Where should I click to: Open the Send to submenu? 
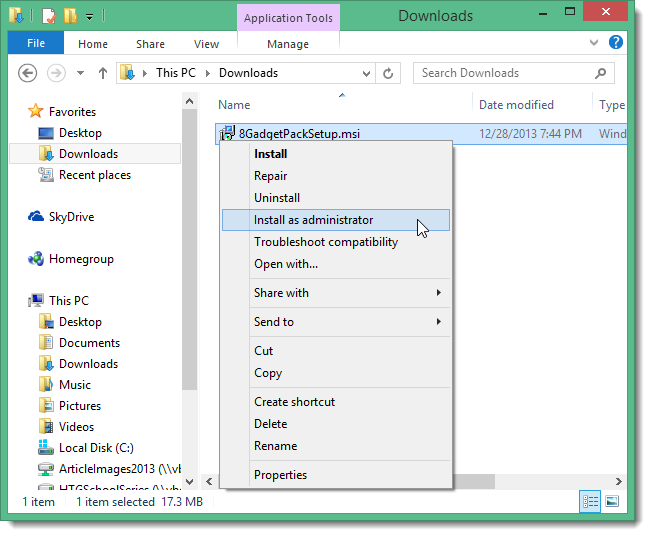[336, 322]
